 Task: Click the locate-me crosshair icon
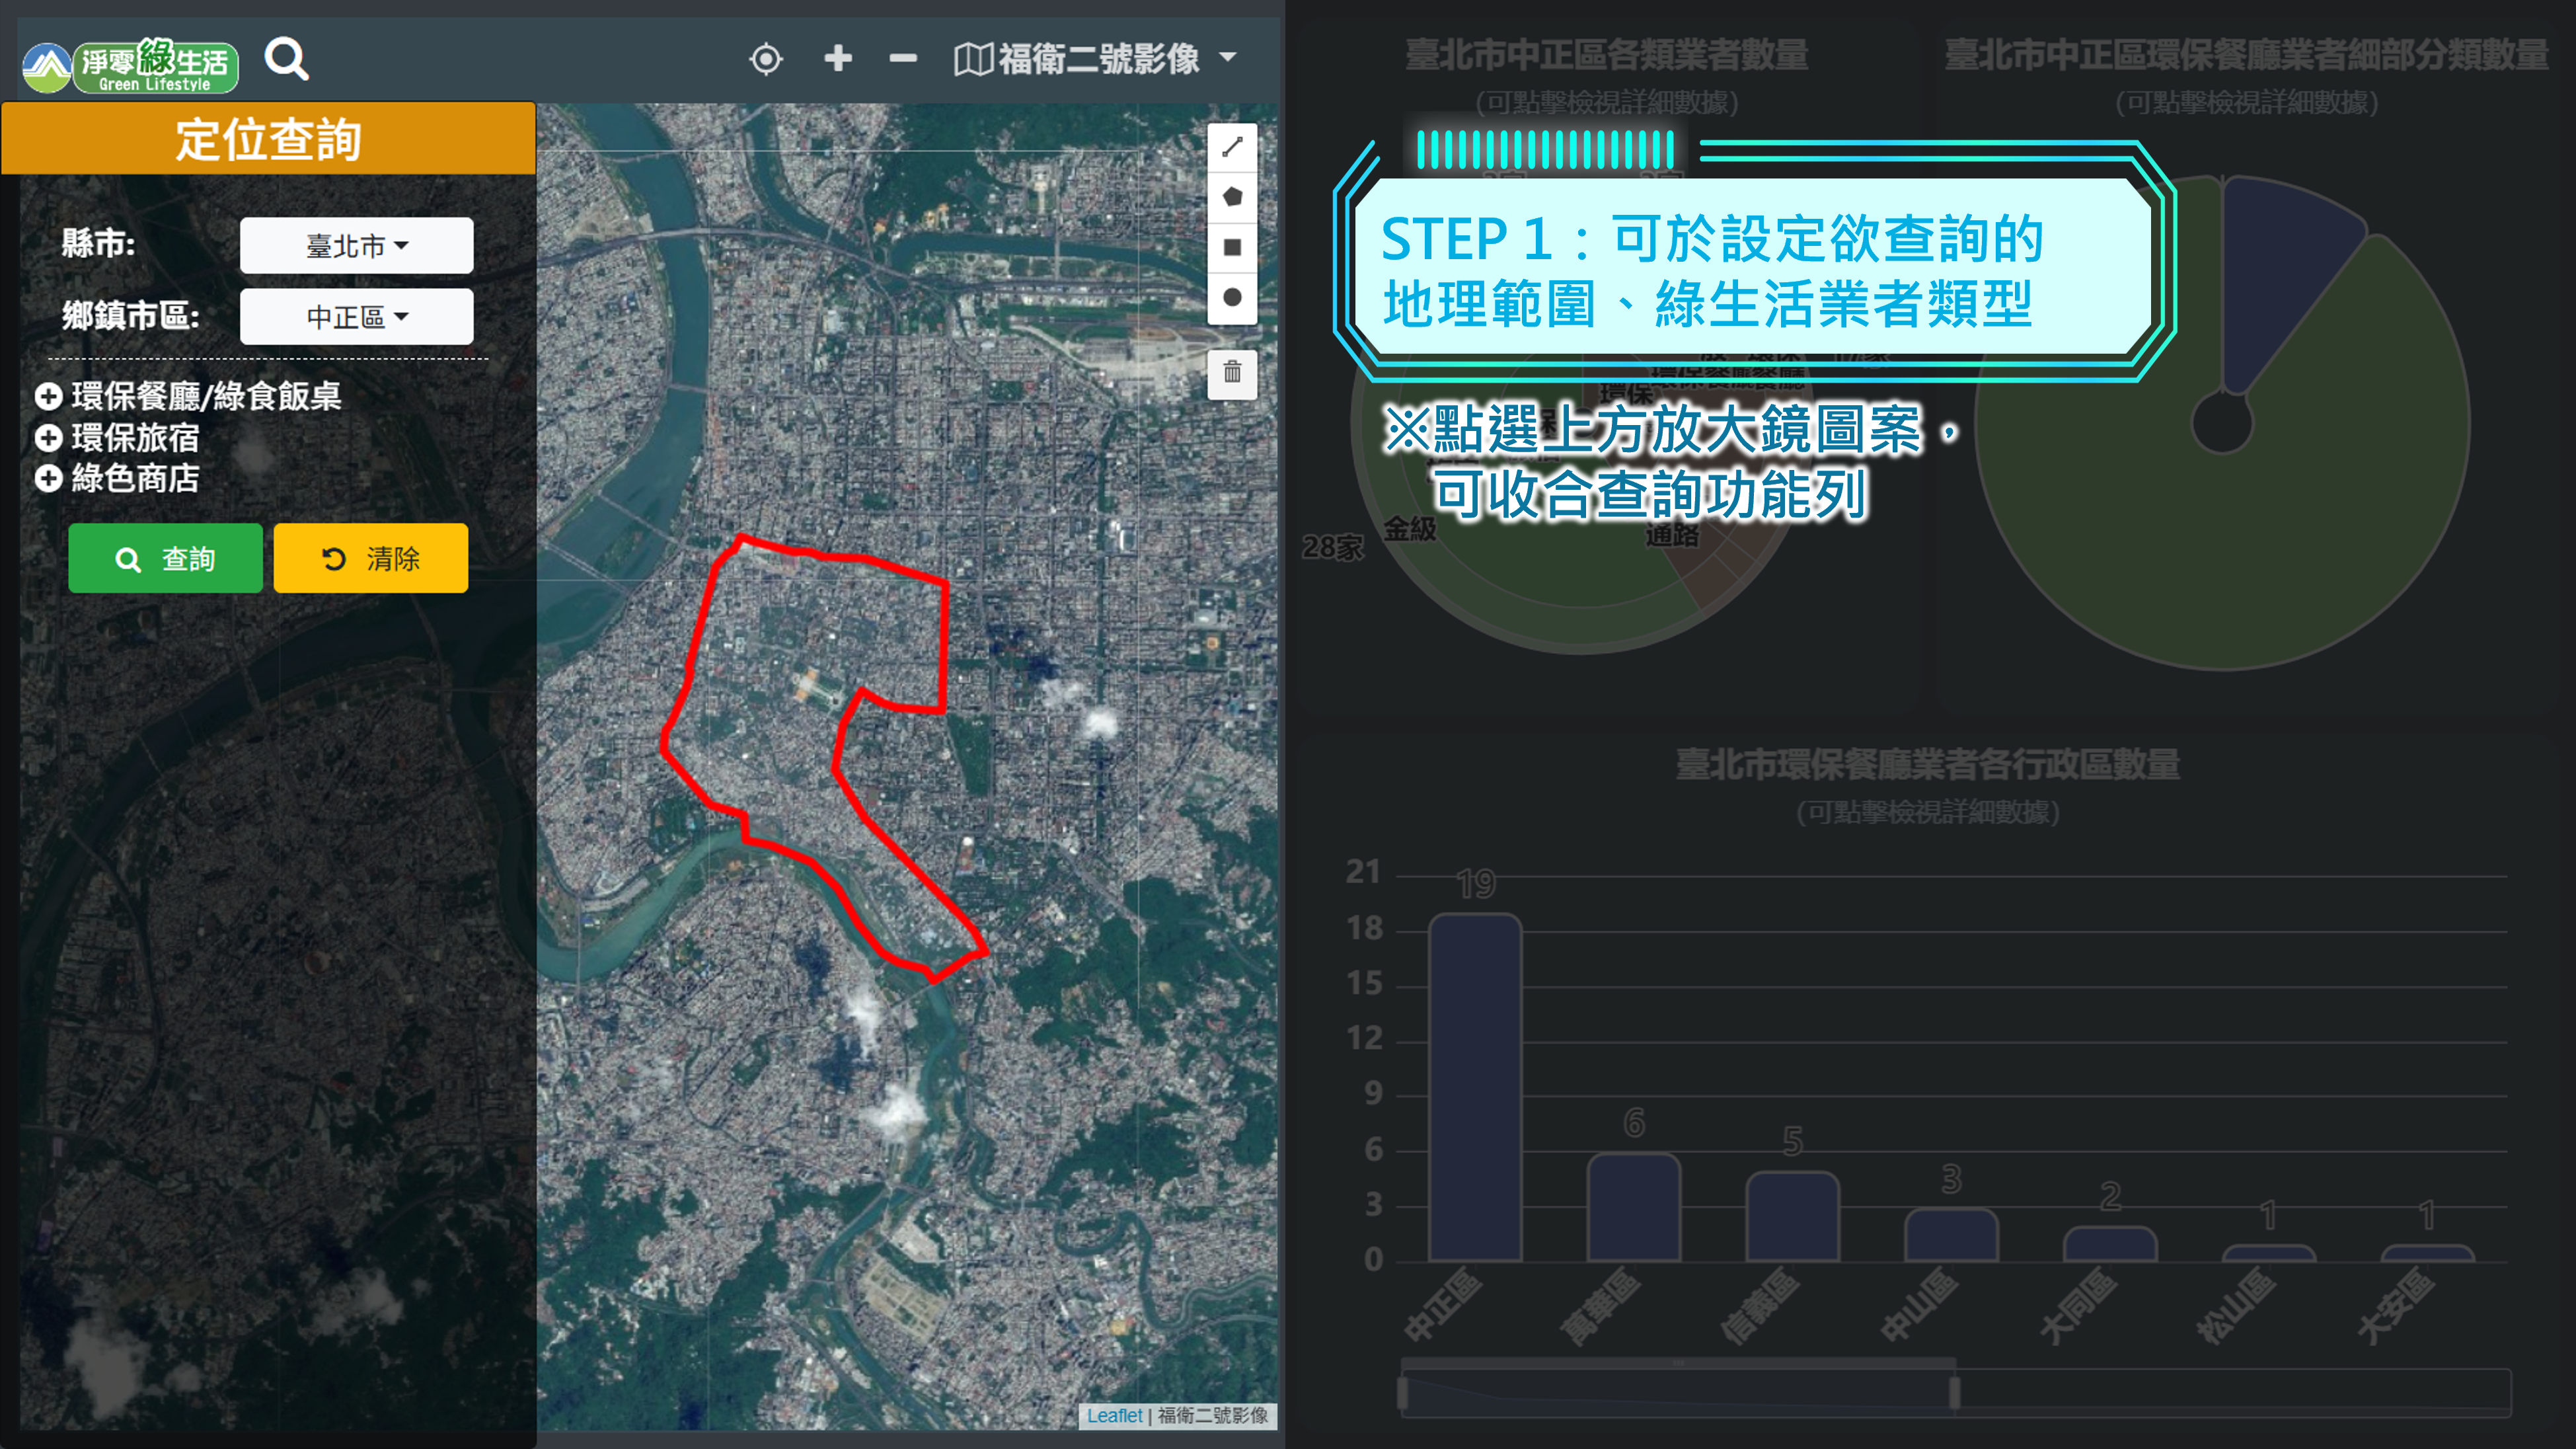(766, 59)
